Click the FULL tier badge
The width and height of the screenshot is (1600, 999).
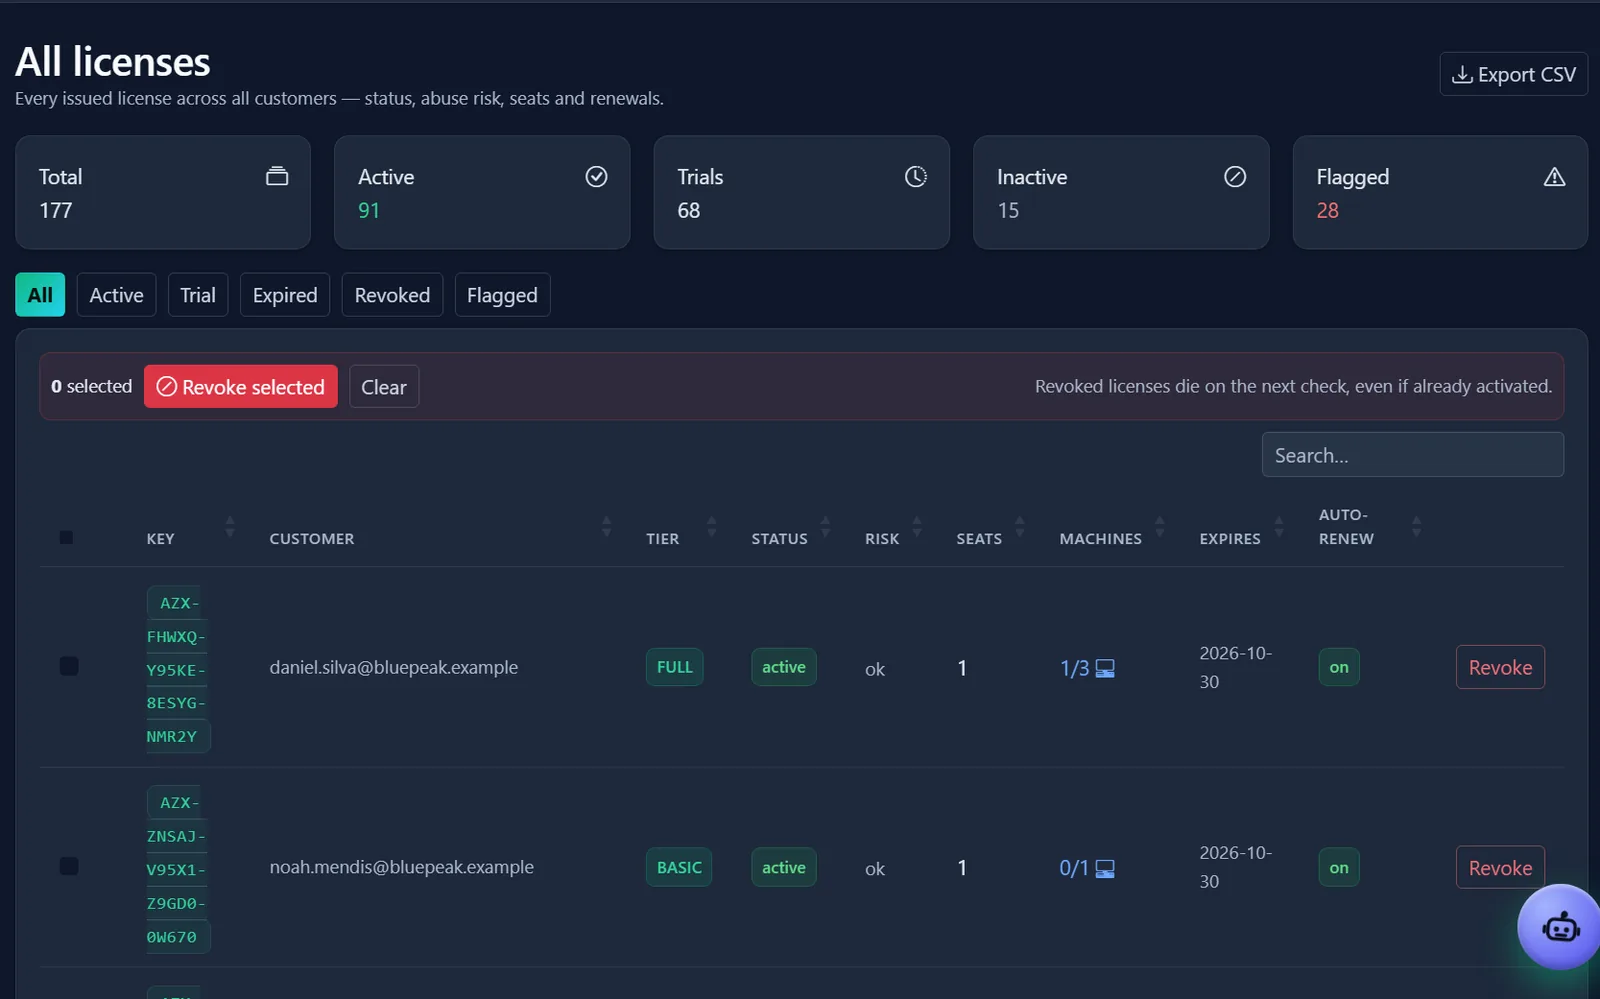click(675, 667)
